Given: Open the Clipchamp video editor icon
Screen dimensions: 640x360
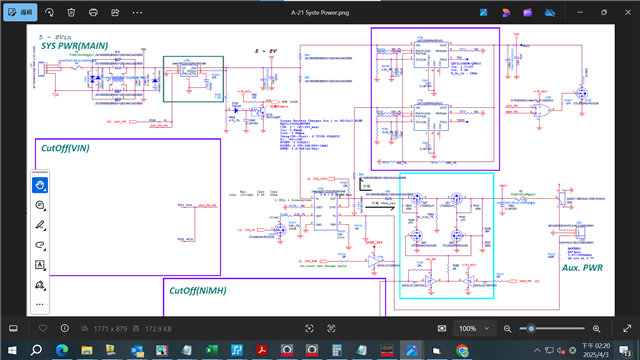Looking at the screenshot, I should point(528,13).
